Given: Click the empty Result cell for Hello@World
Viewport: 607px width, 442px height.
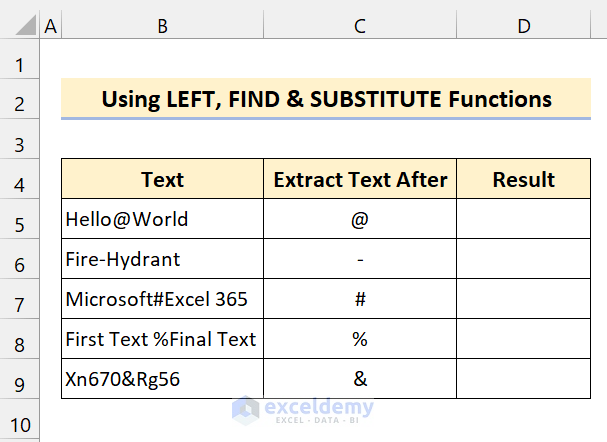Looking at the screenshot, I should coord(523,219).
